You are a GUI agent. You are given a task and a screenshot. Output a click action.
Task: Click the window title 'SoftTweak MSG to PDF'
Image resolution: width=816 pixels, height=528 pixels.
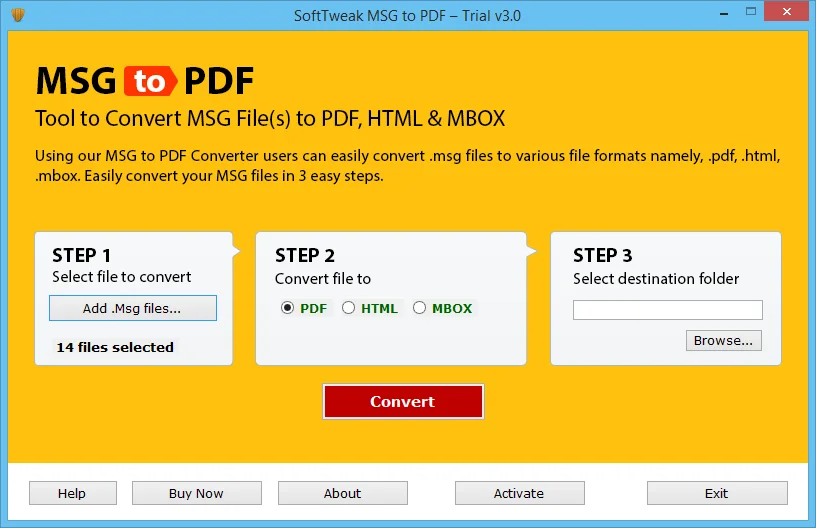[407, 15]
